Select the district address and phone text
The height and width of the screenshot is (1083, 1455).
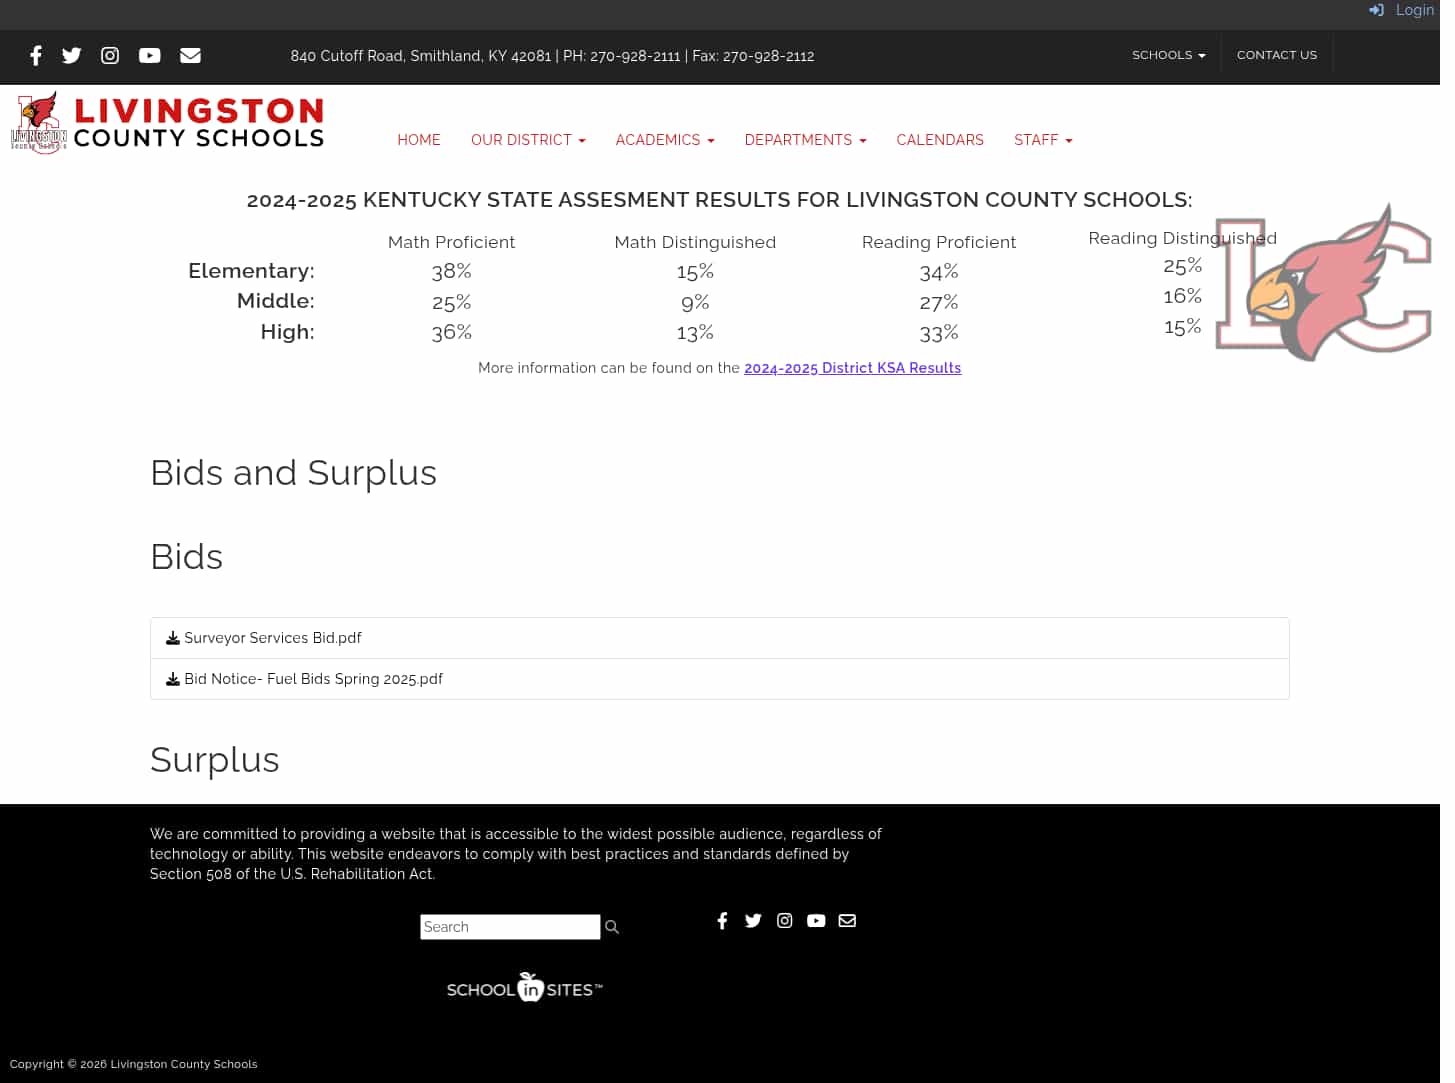click(x=552, y=56)
